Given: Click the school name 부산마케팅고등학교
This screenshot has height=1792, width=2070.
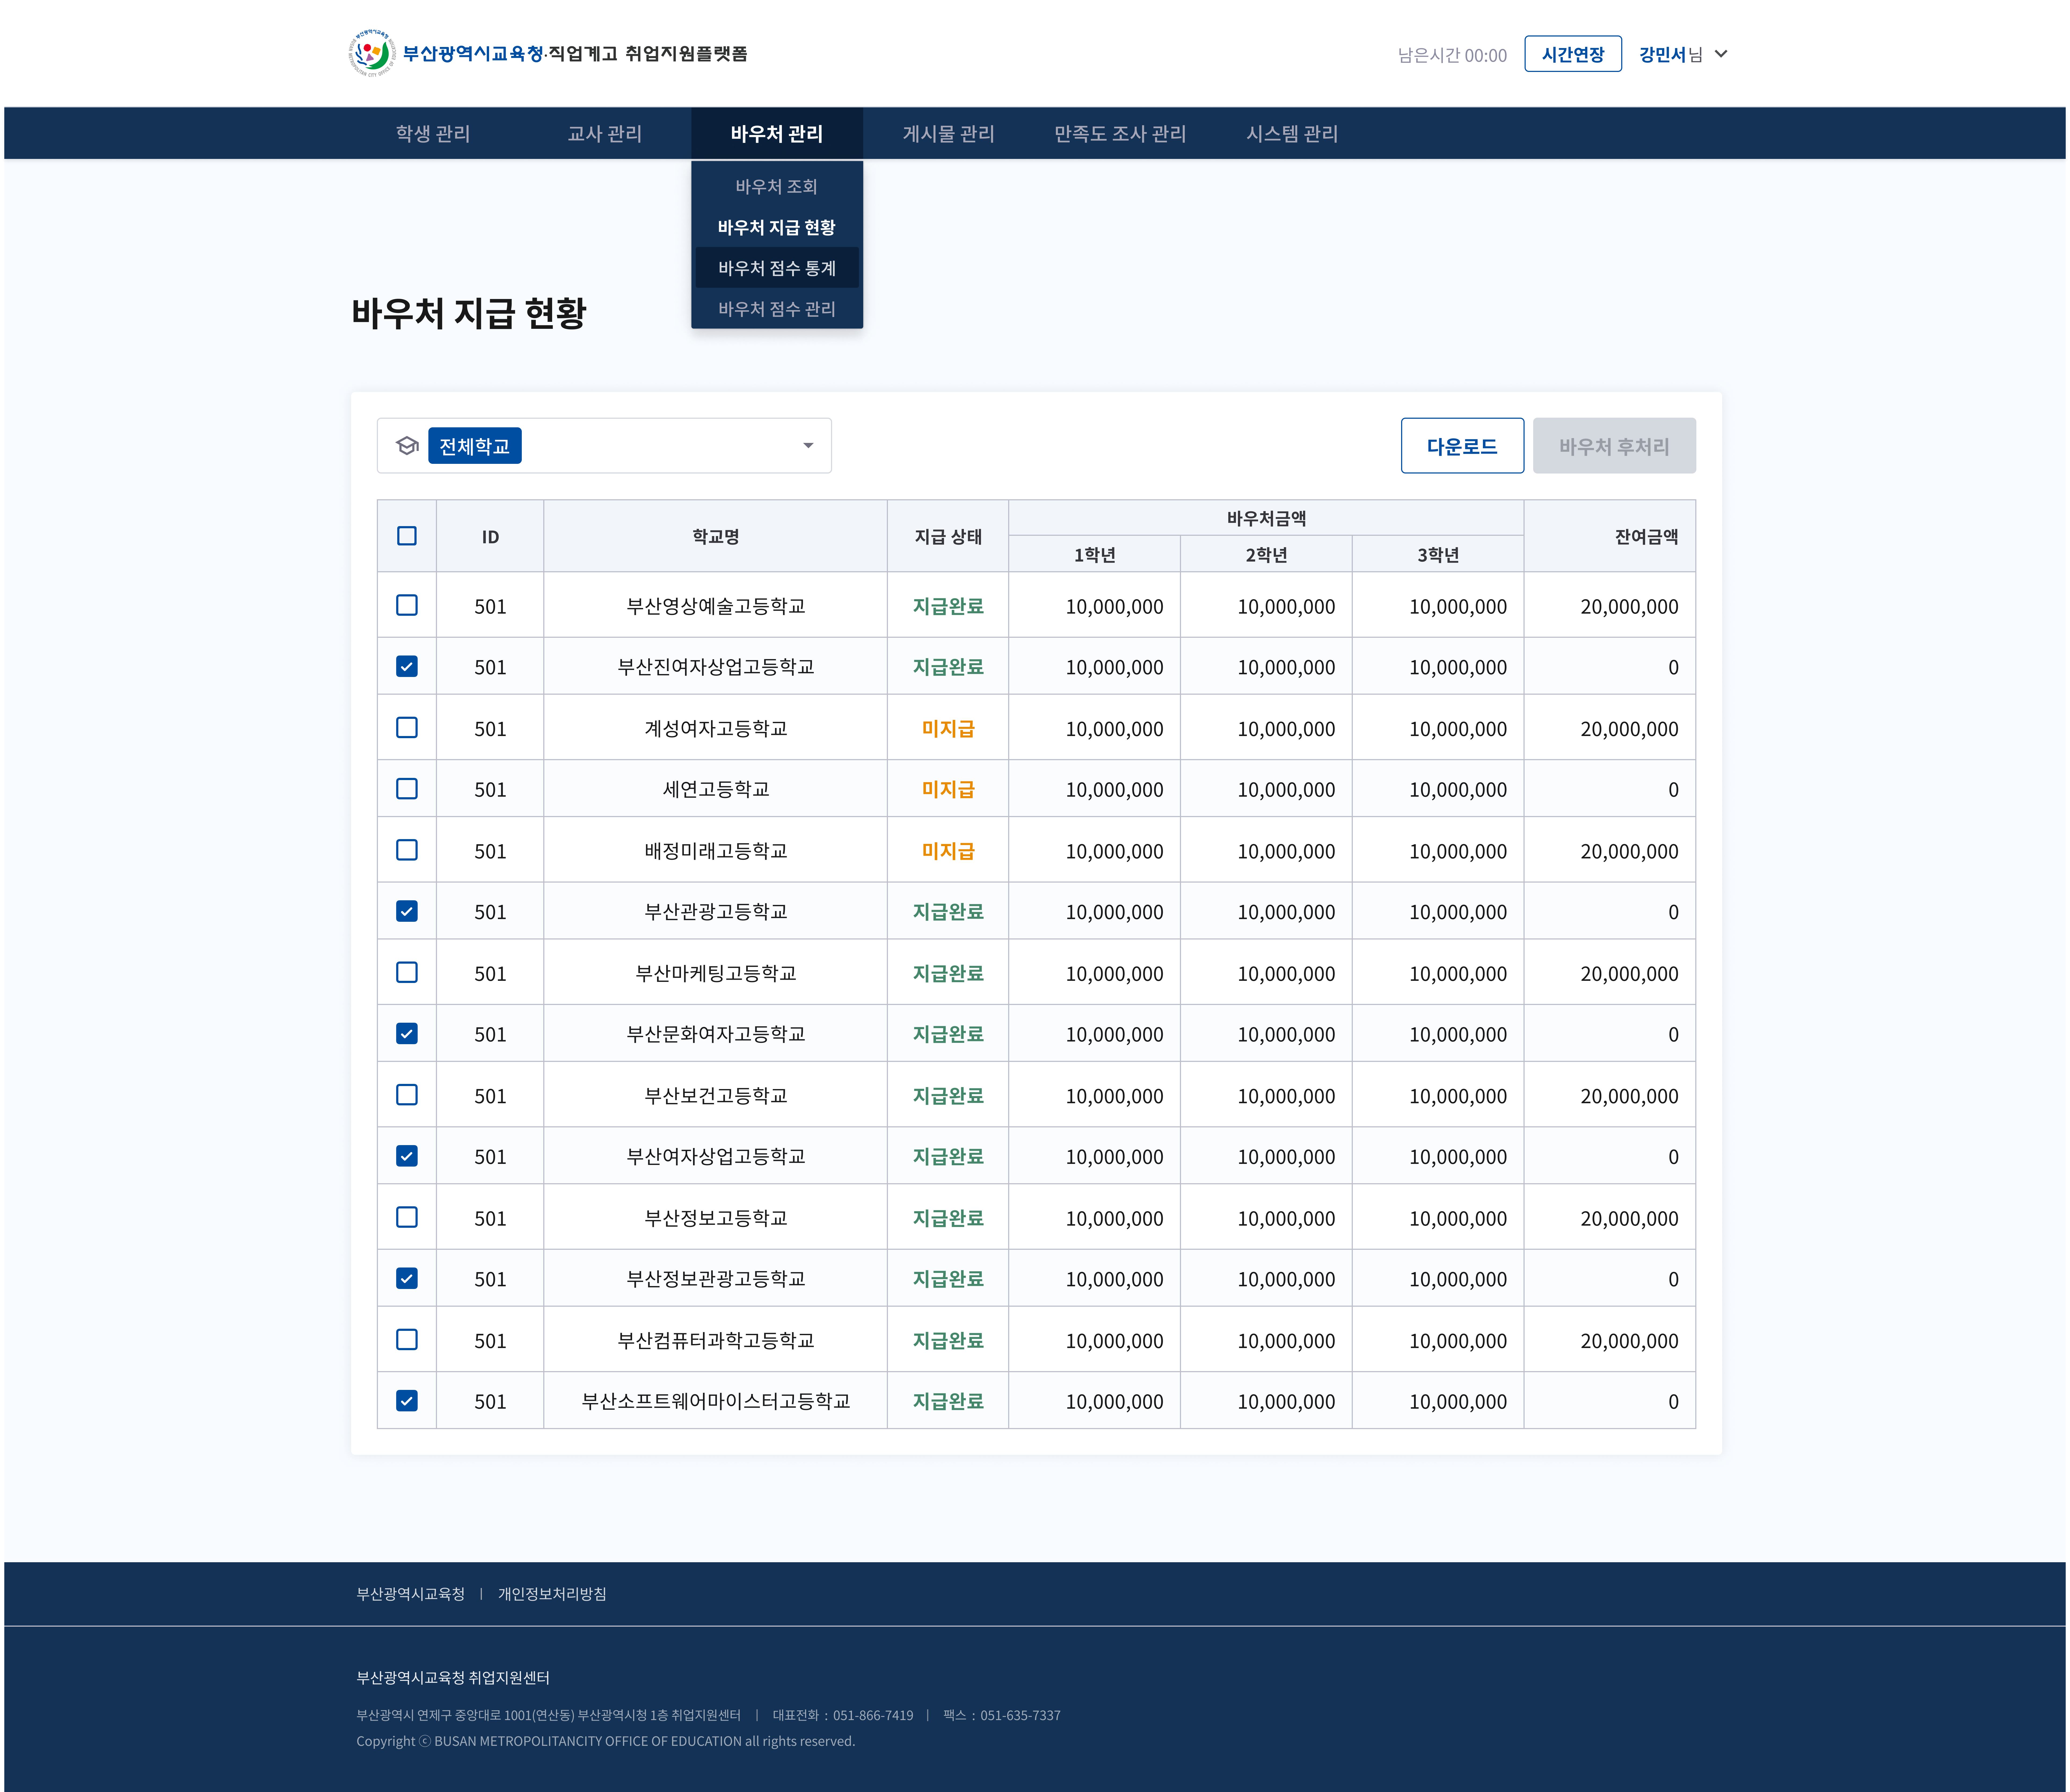Looking at the screenshot, I should [716, 973].
